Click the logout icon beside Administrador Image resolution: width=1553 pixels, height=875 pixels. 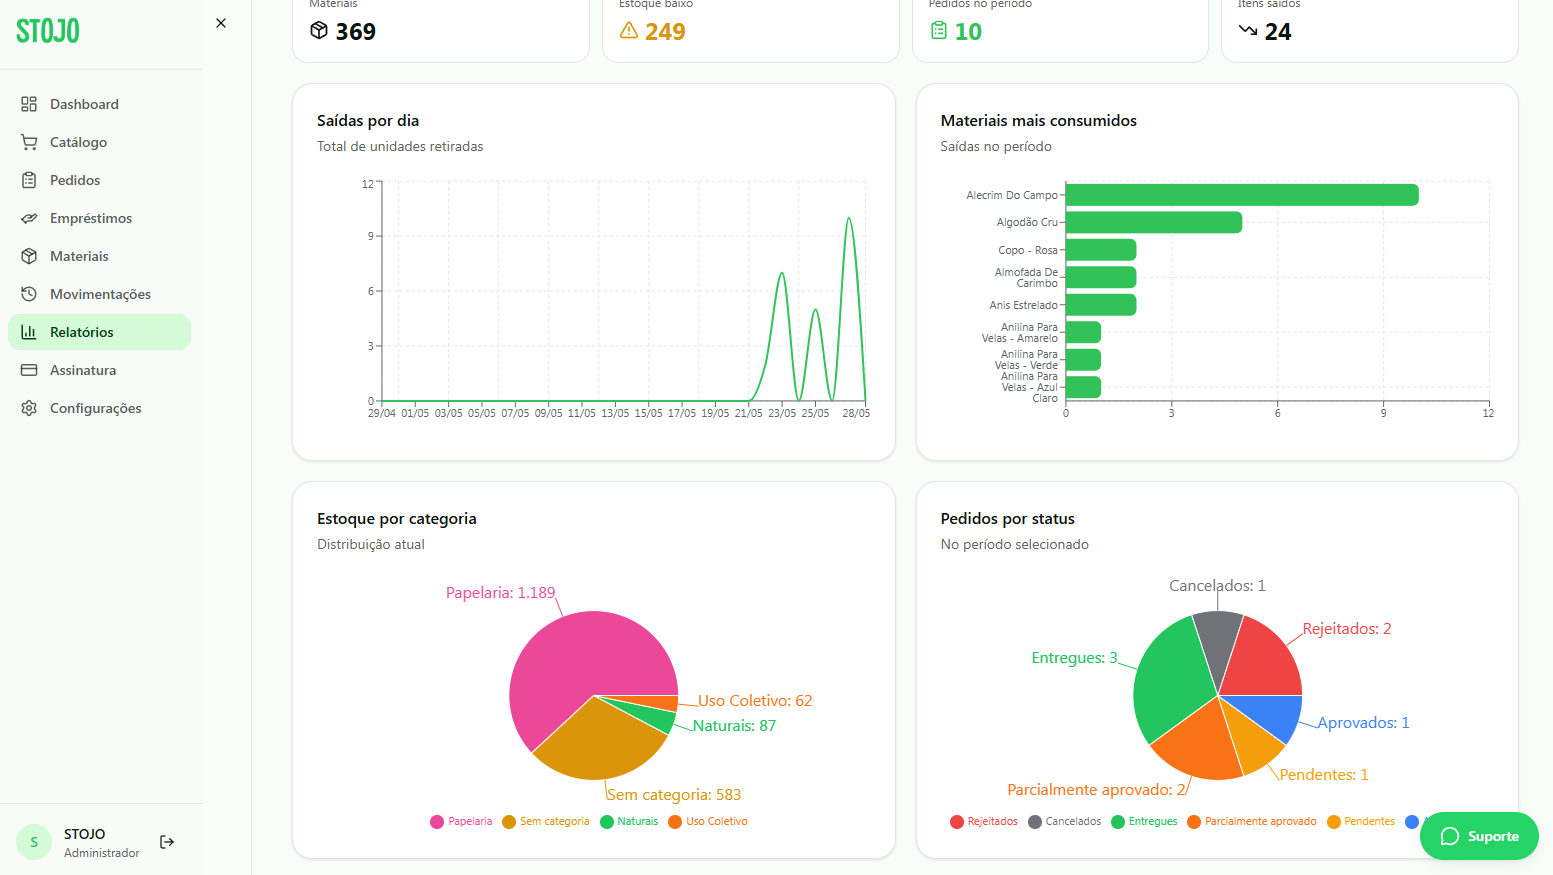tap(167, 842)
